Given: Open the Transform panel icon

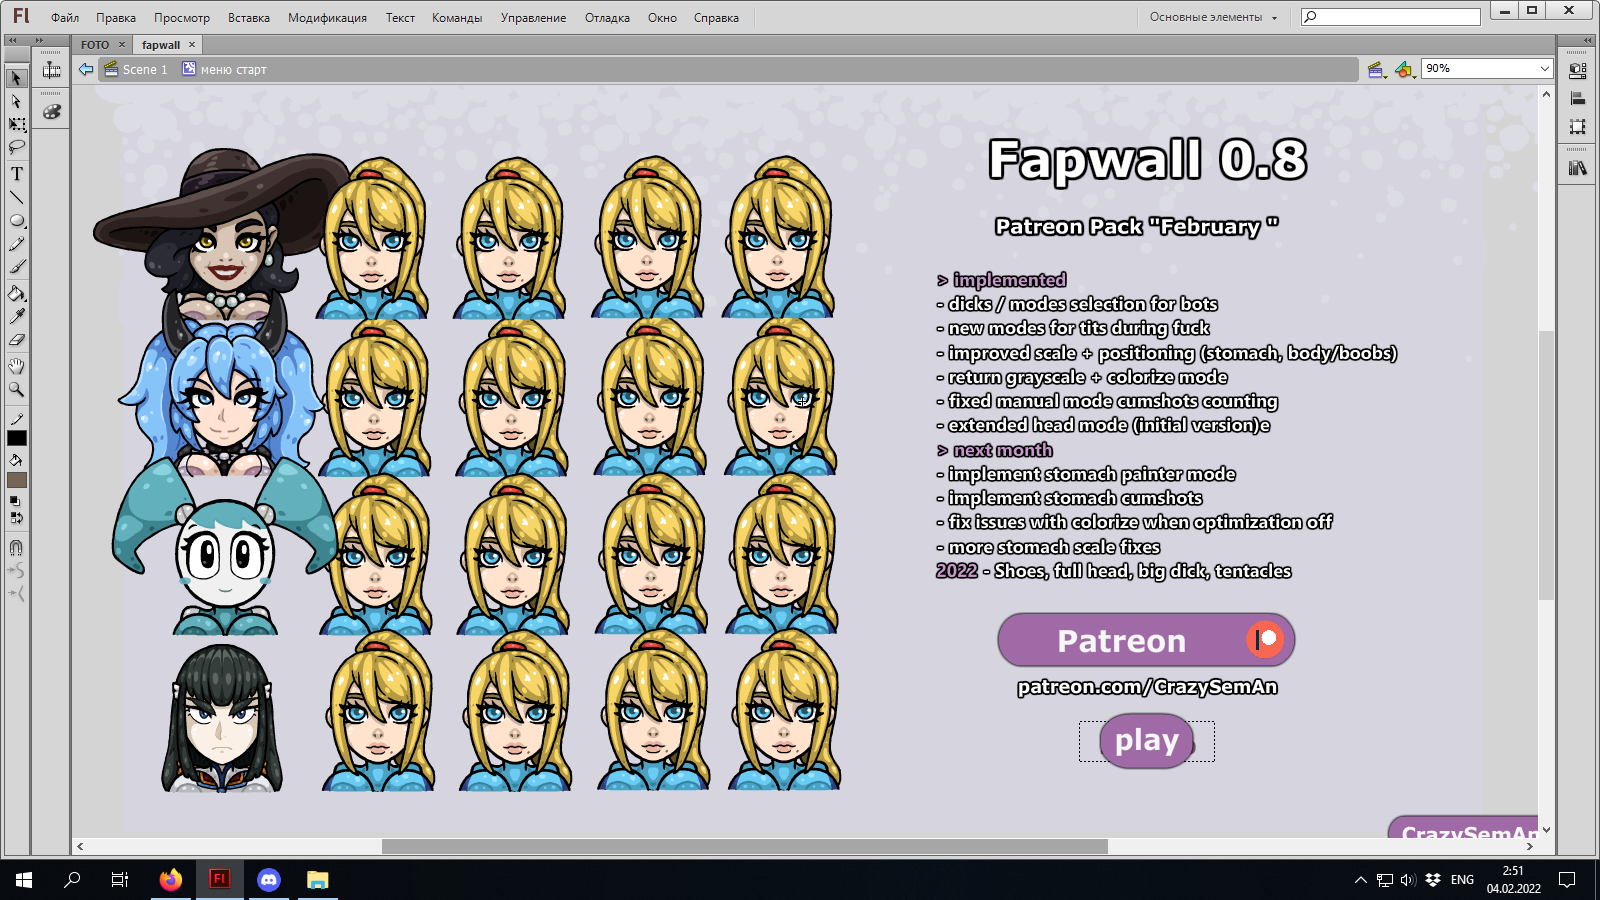Looking at the screenshot, I should click(x=1578, y=126).
